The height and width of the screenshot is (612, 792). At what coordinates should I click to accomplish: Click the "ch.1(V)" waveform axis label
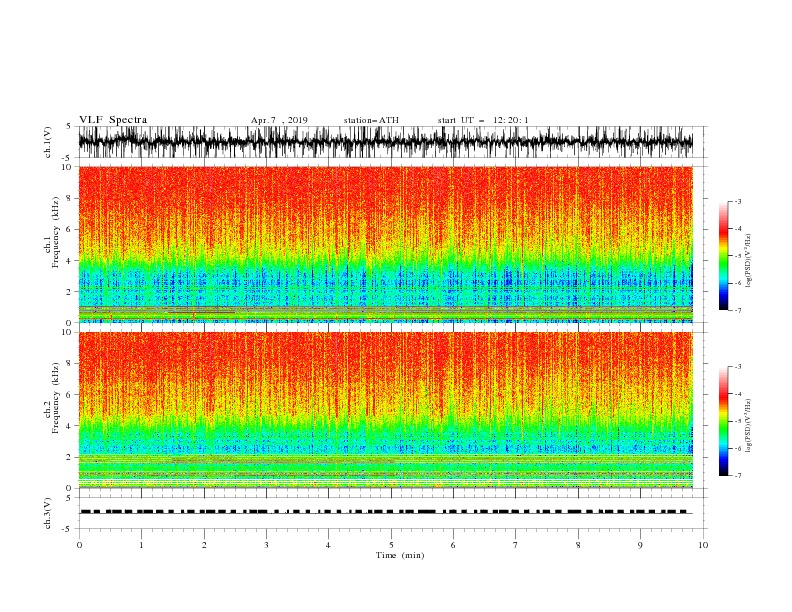tap(48, 142)
